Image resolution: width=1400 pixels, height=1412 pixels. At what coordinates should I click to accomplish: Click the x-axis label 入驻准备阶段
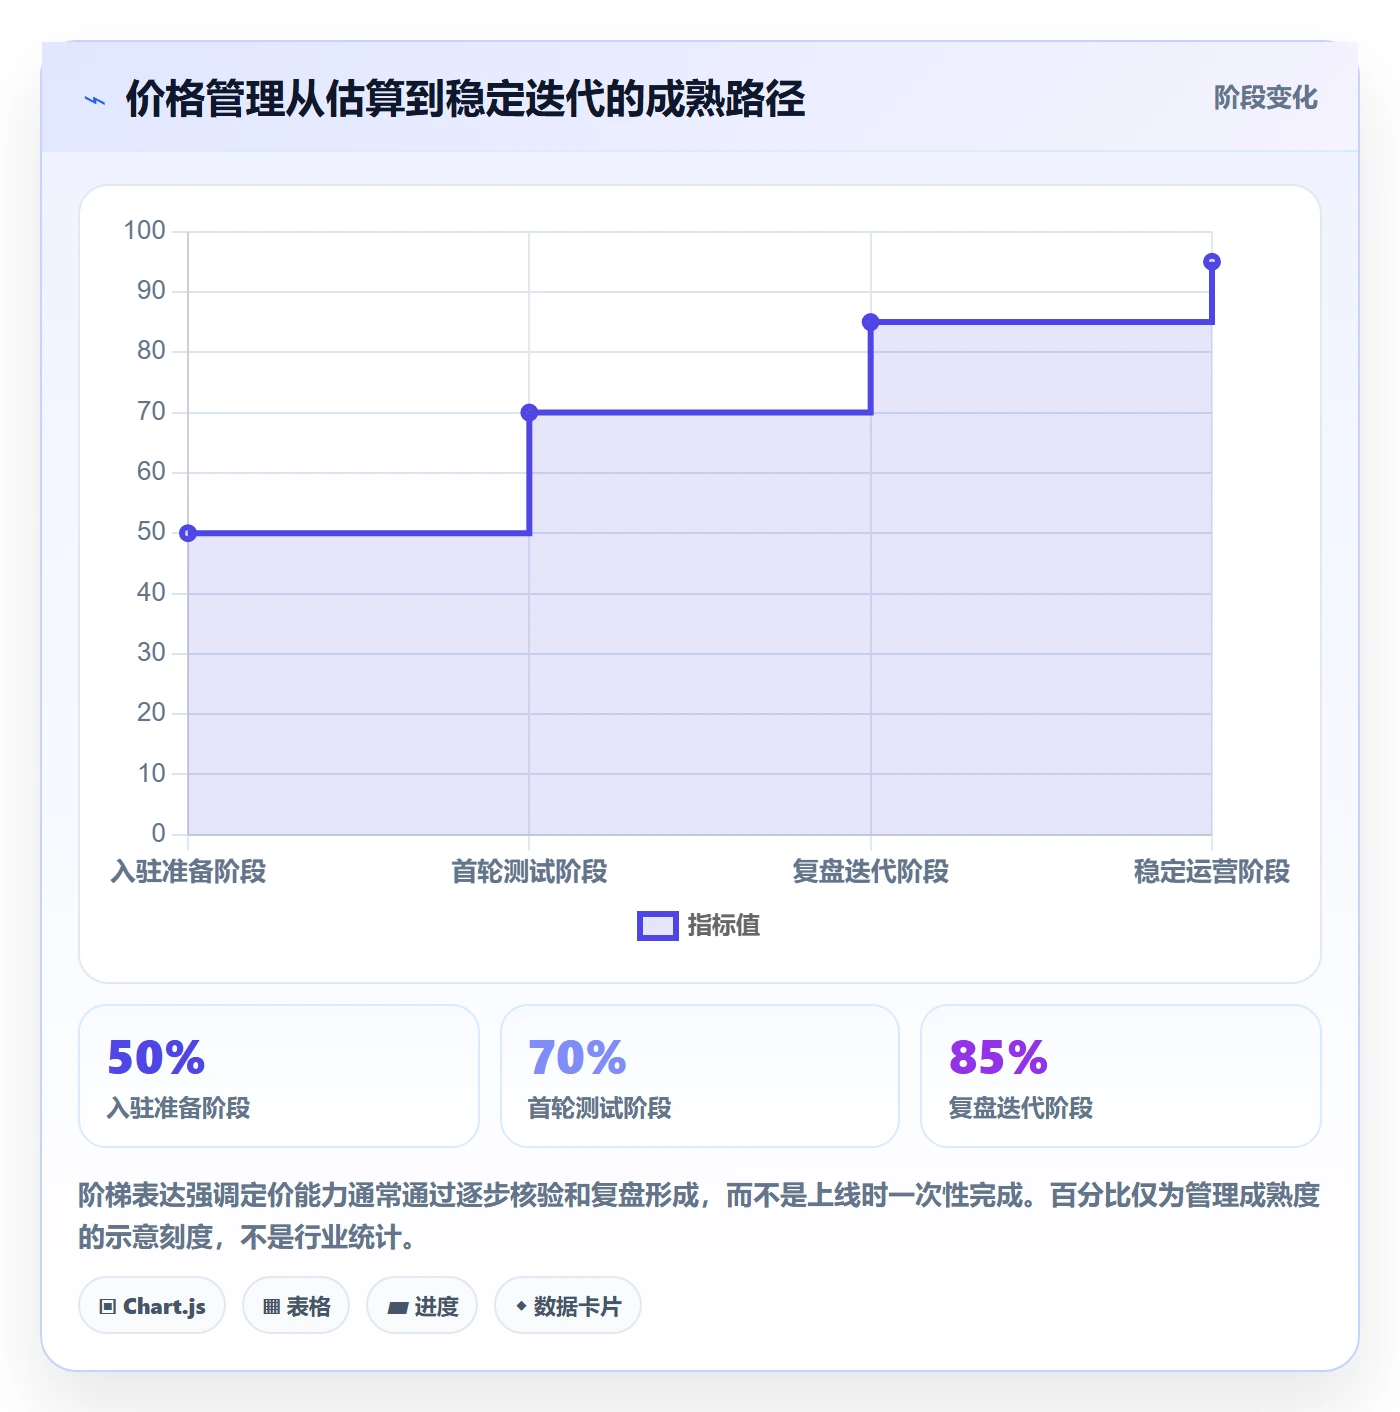coord(188,872)
